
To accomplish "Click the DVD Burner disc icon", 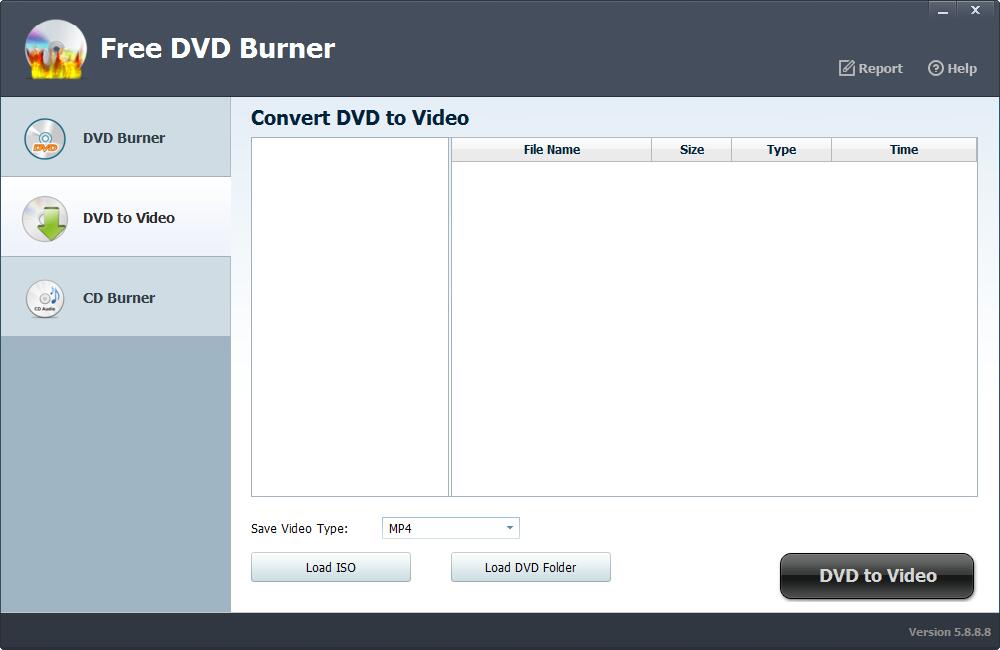I will [x=45, y=139].
